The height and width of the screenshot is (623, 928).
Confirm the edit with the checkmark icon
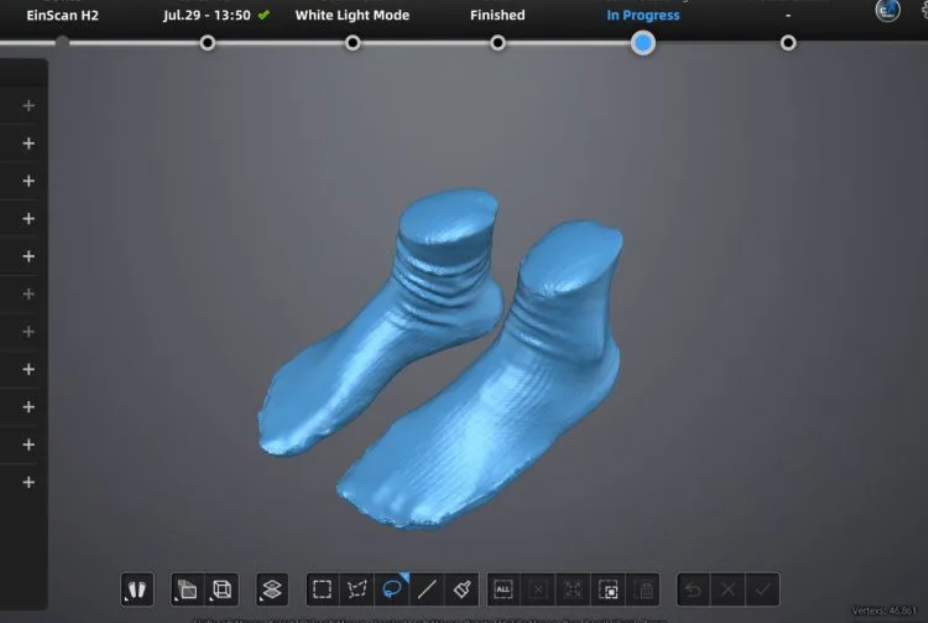763,589
